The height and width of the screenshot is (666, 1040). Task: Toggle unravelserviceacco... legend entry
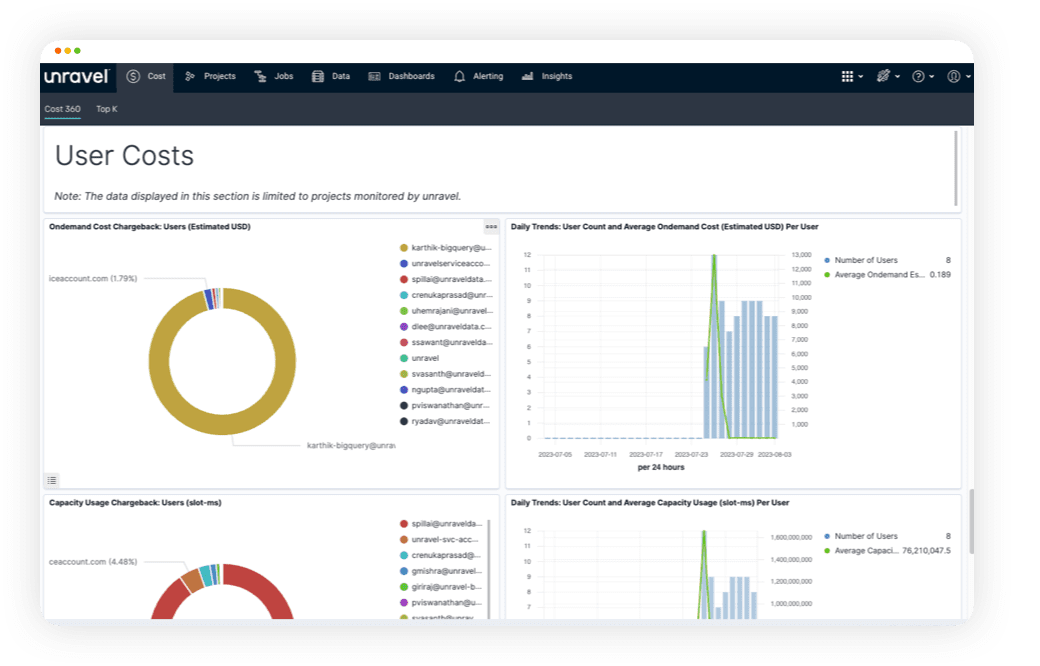[446, 264]
